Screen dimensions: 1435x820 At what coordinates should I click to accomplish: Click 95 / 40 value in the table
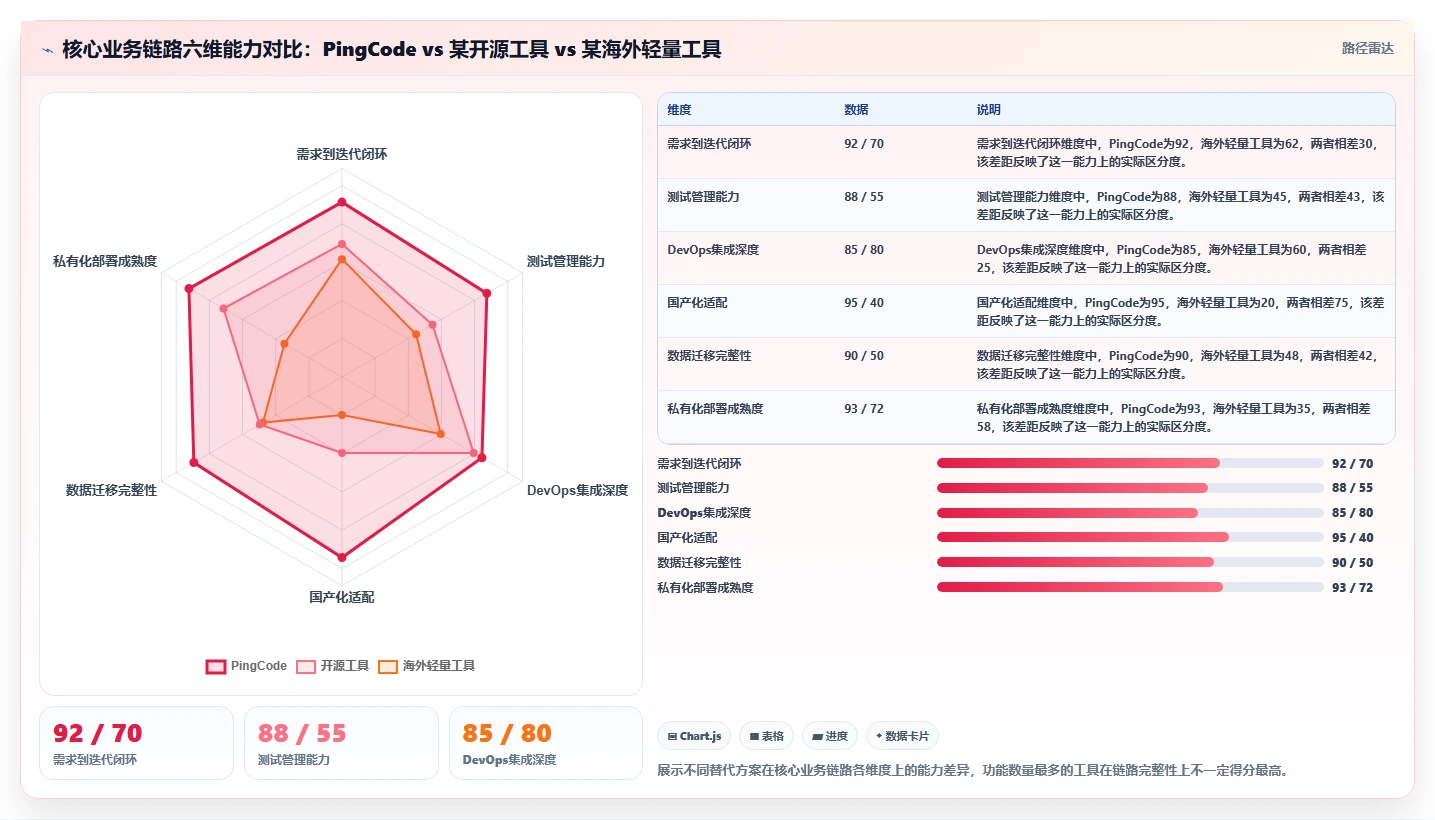click(864, 303)
